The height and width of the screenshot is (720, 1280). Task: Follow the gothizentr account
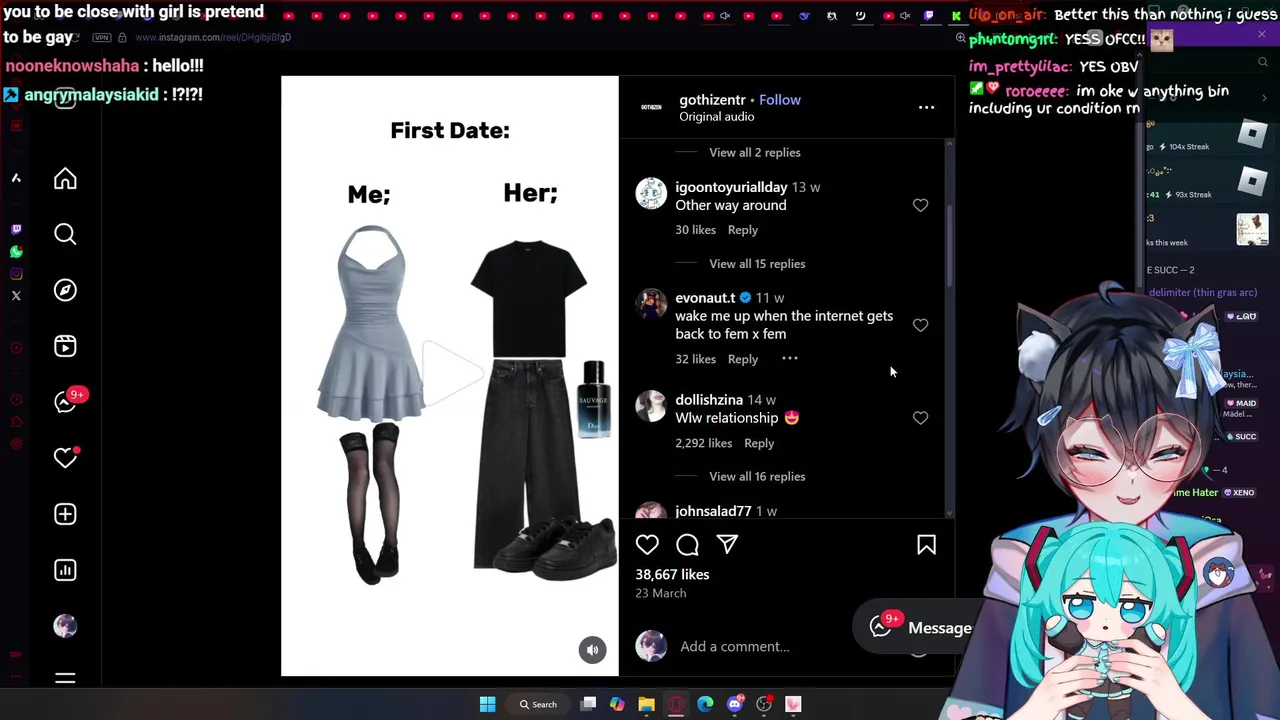[780, 100]
